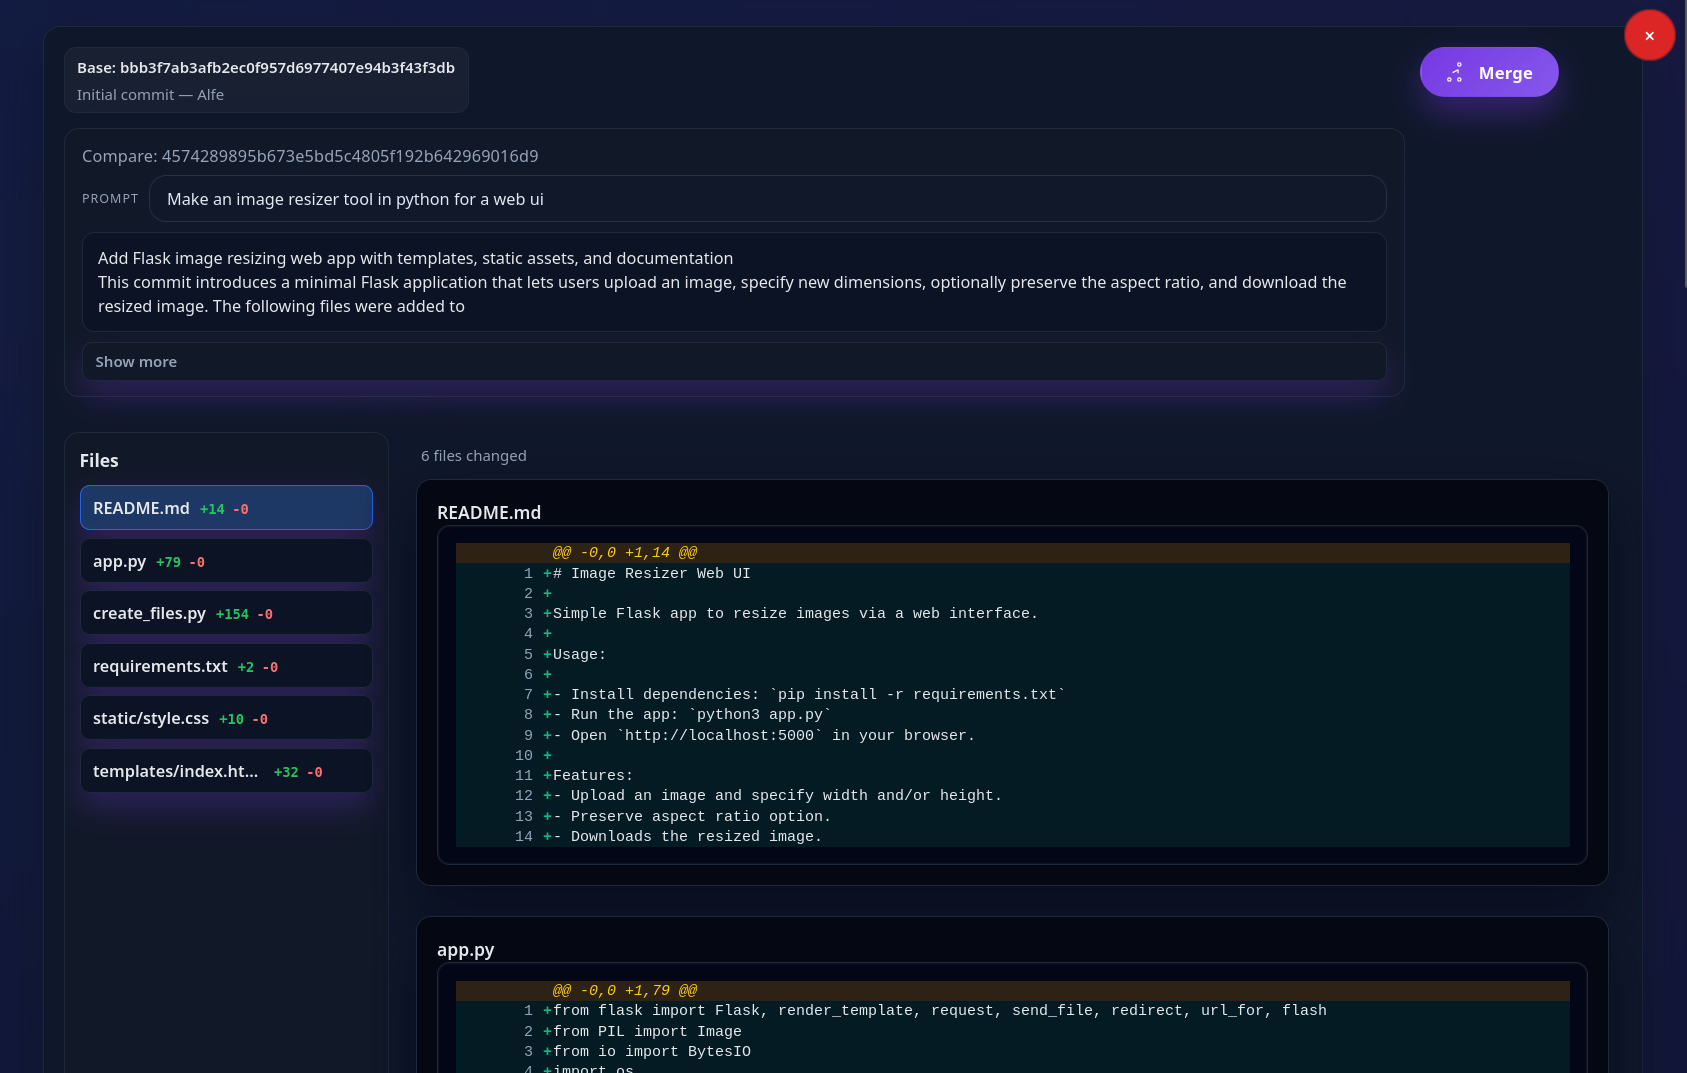Open static/style.css file entry
Screen dimensions: 1687x1073
tap(226, 718)
